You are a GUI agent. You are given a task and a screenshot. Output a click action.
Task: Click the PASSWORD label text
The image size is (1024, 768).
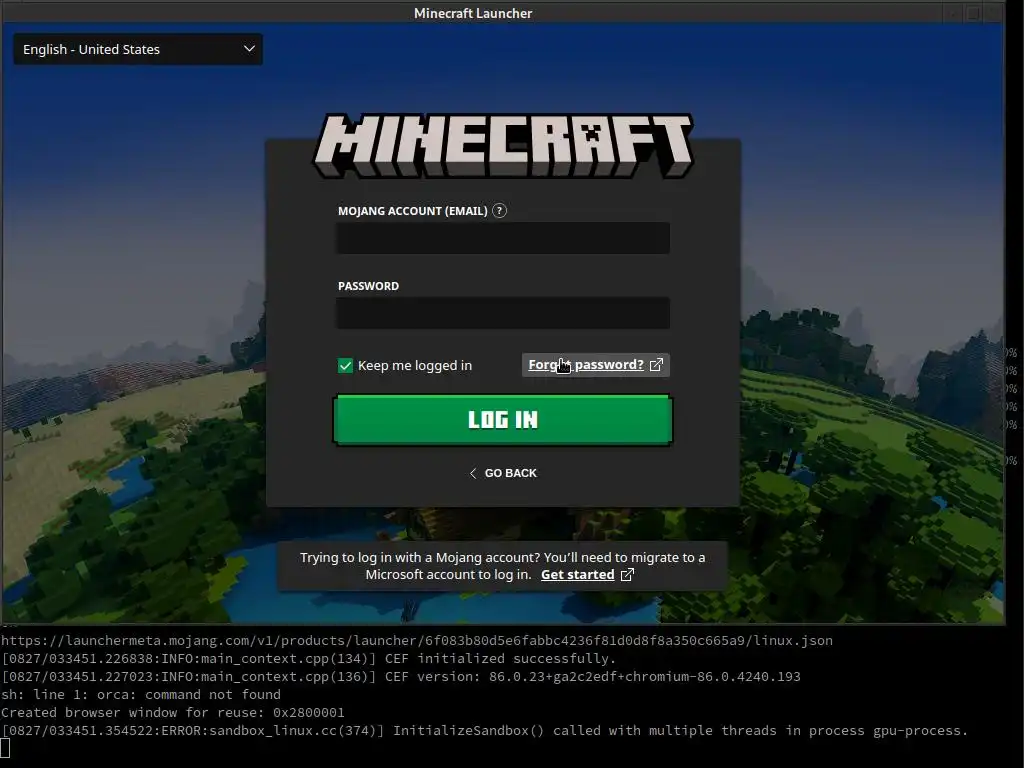368,286
